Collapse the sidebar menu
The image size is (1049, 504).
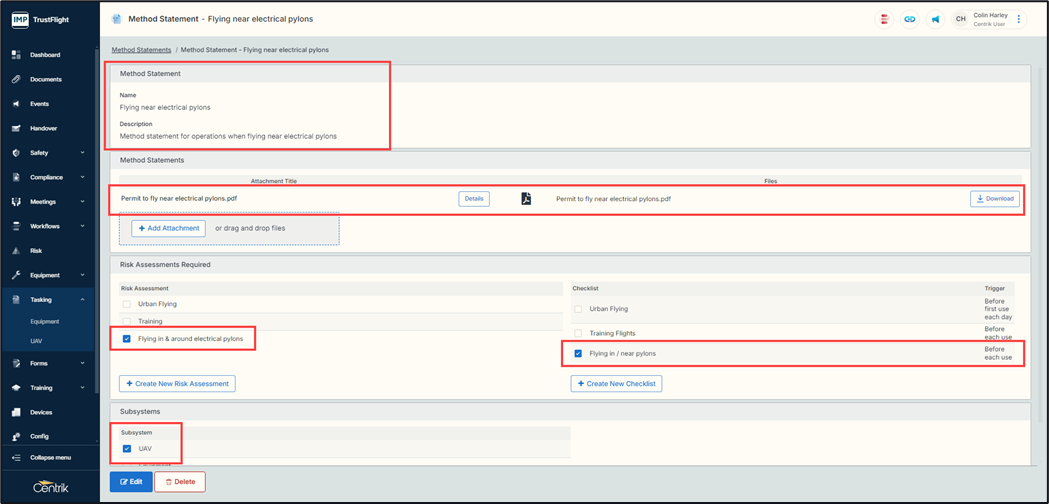tap(50, 458)
